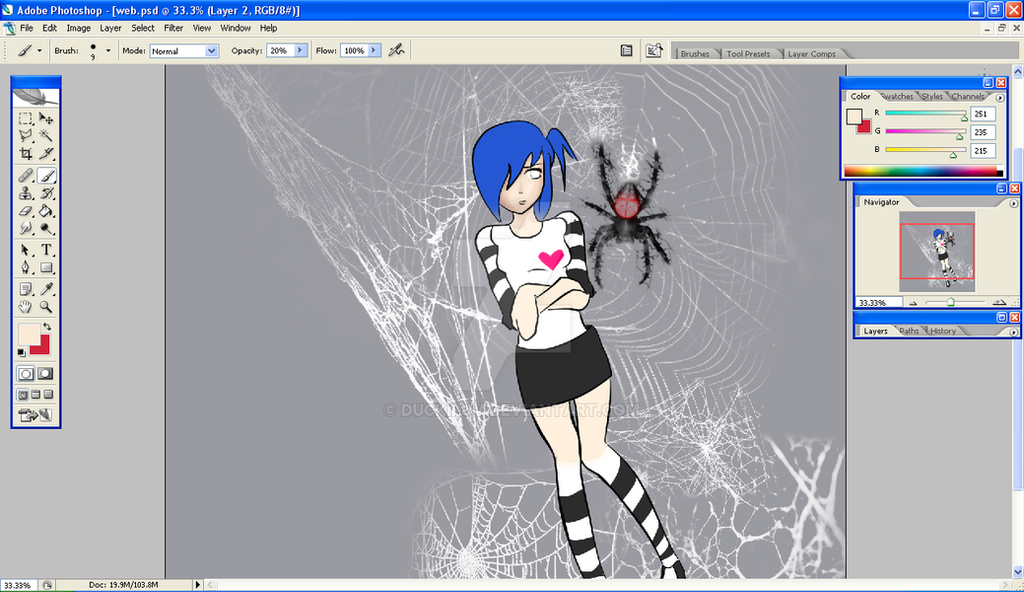
Task: Click the Navigator zoom percentage field
Action: [x=879, y=303]
